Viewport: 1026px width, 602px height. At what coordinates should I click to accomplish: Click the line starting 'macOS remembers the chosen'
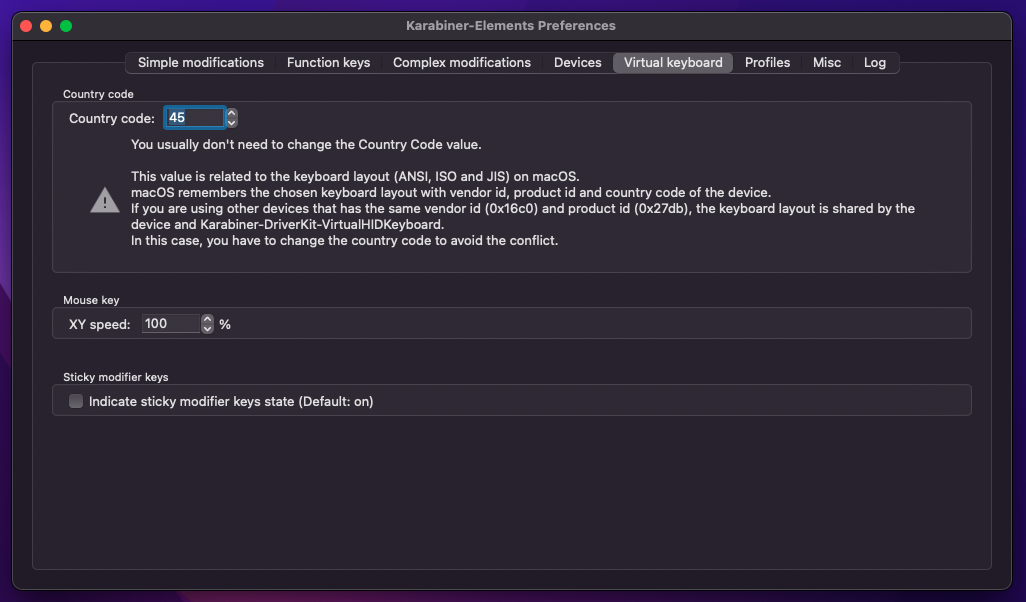pos(451,192)
